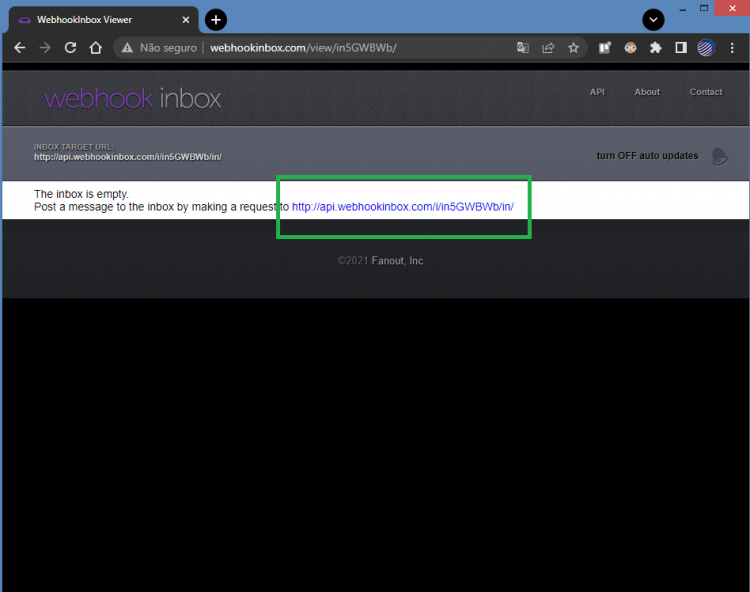The width and height of the screenshot is (750, 592).
Task: Reload the WebhookInbox page
Action: [x=70, y=48]
